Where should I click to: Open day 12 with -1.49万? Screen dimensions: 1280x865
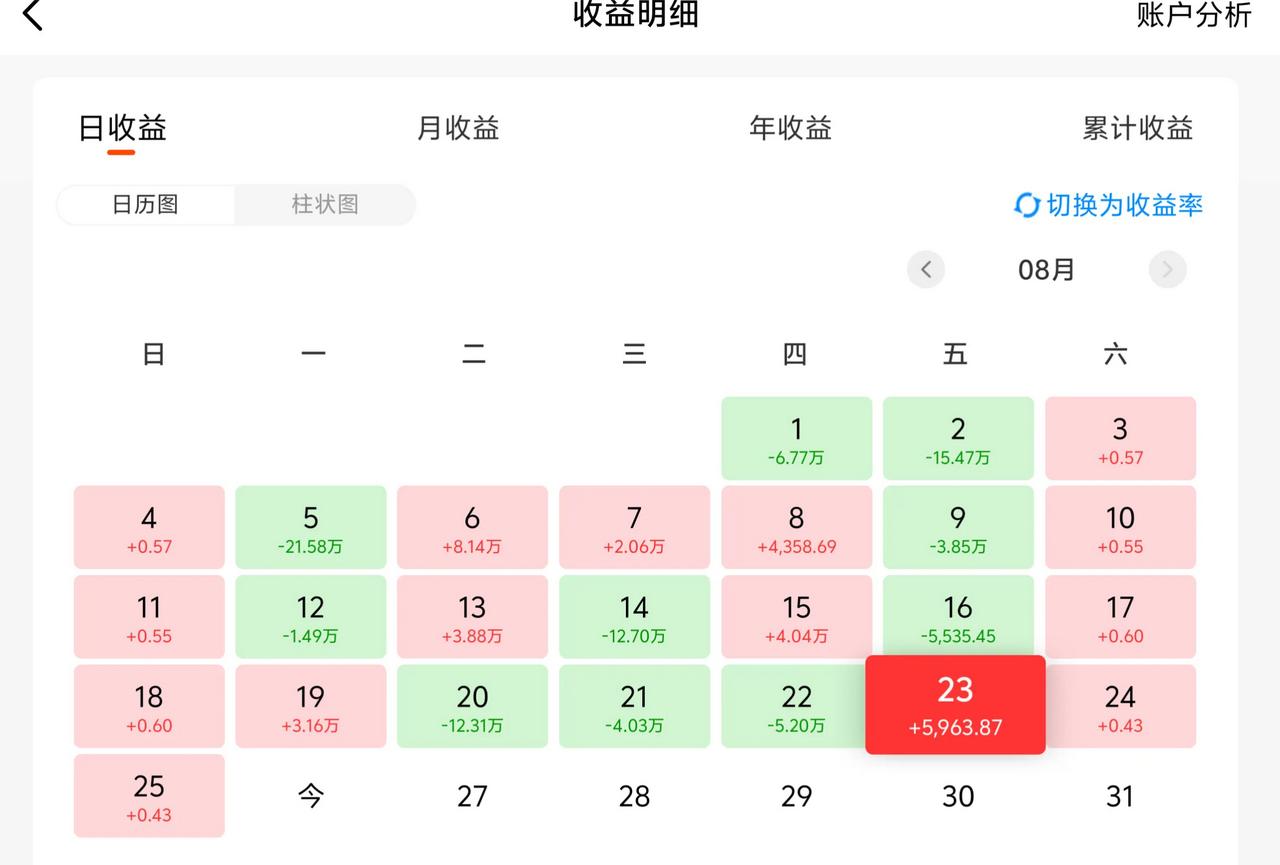tap(311, 616)
